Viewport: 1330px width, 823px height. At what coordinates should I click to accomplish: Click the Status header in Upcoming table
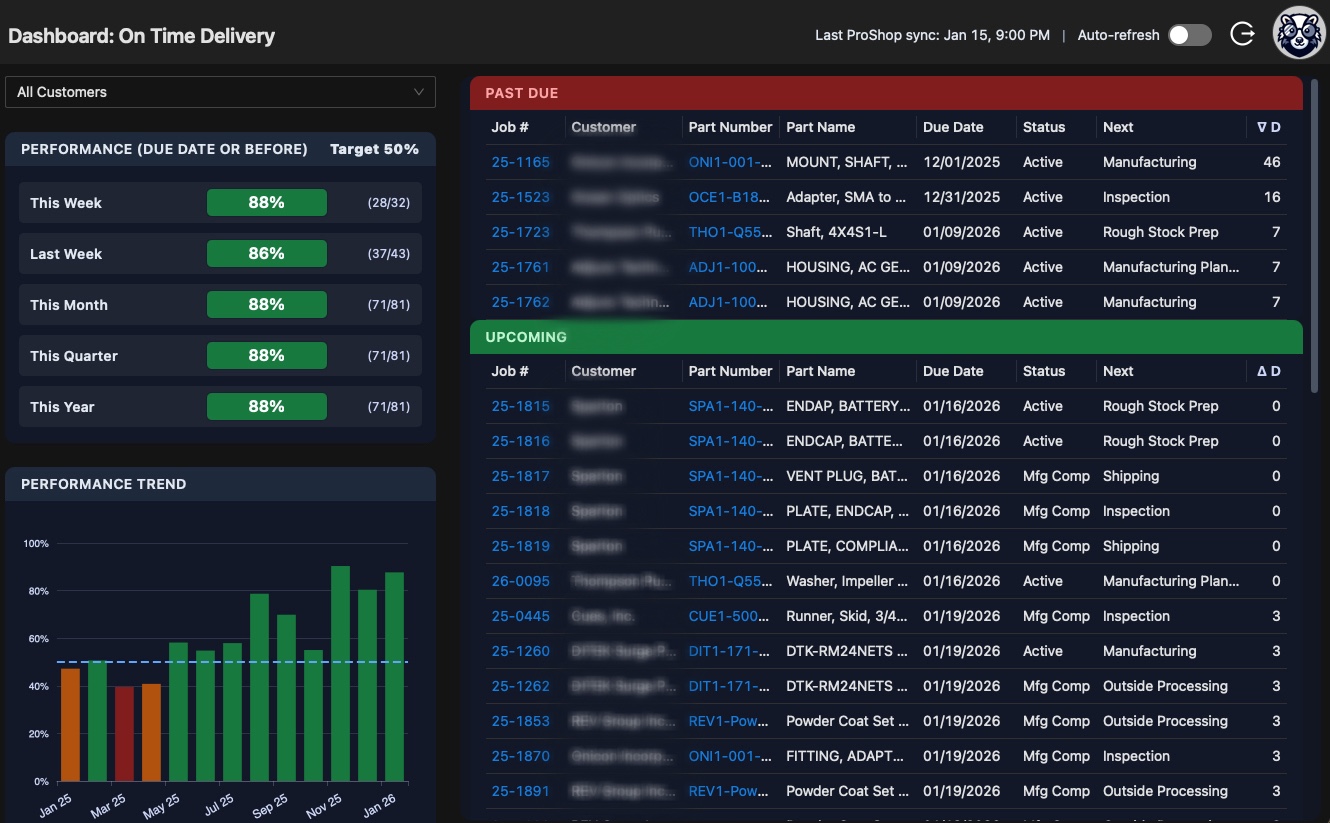1044,371
